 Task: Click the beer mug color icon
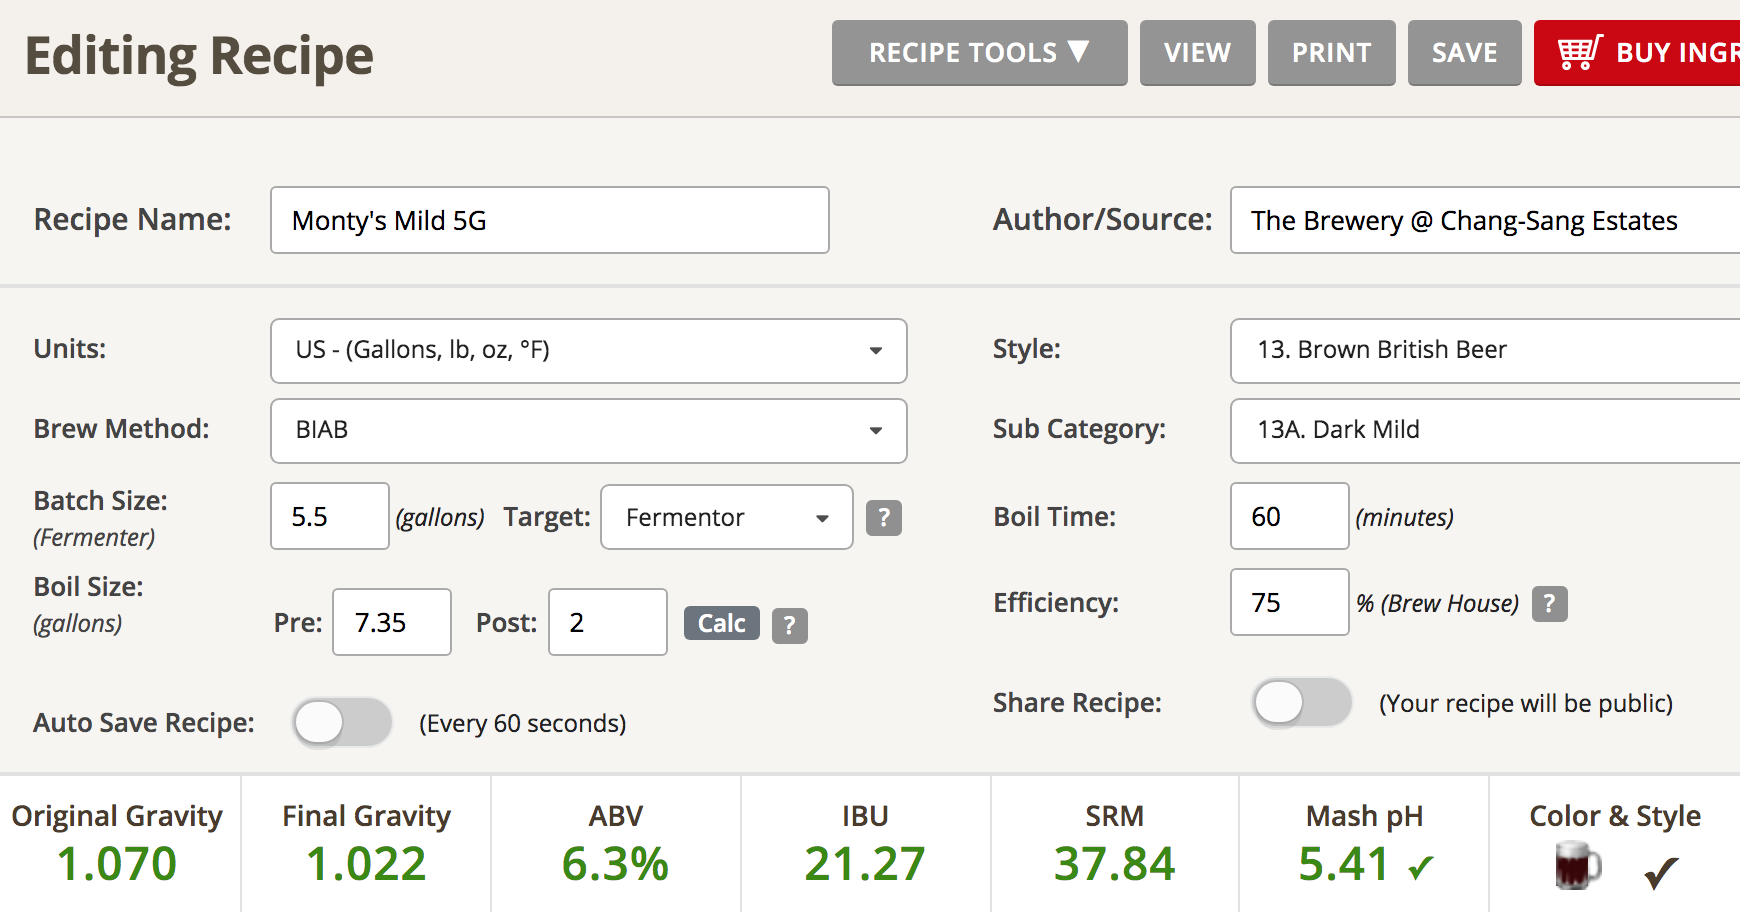pyautogui.click(x=1577, y=865)
